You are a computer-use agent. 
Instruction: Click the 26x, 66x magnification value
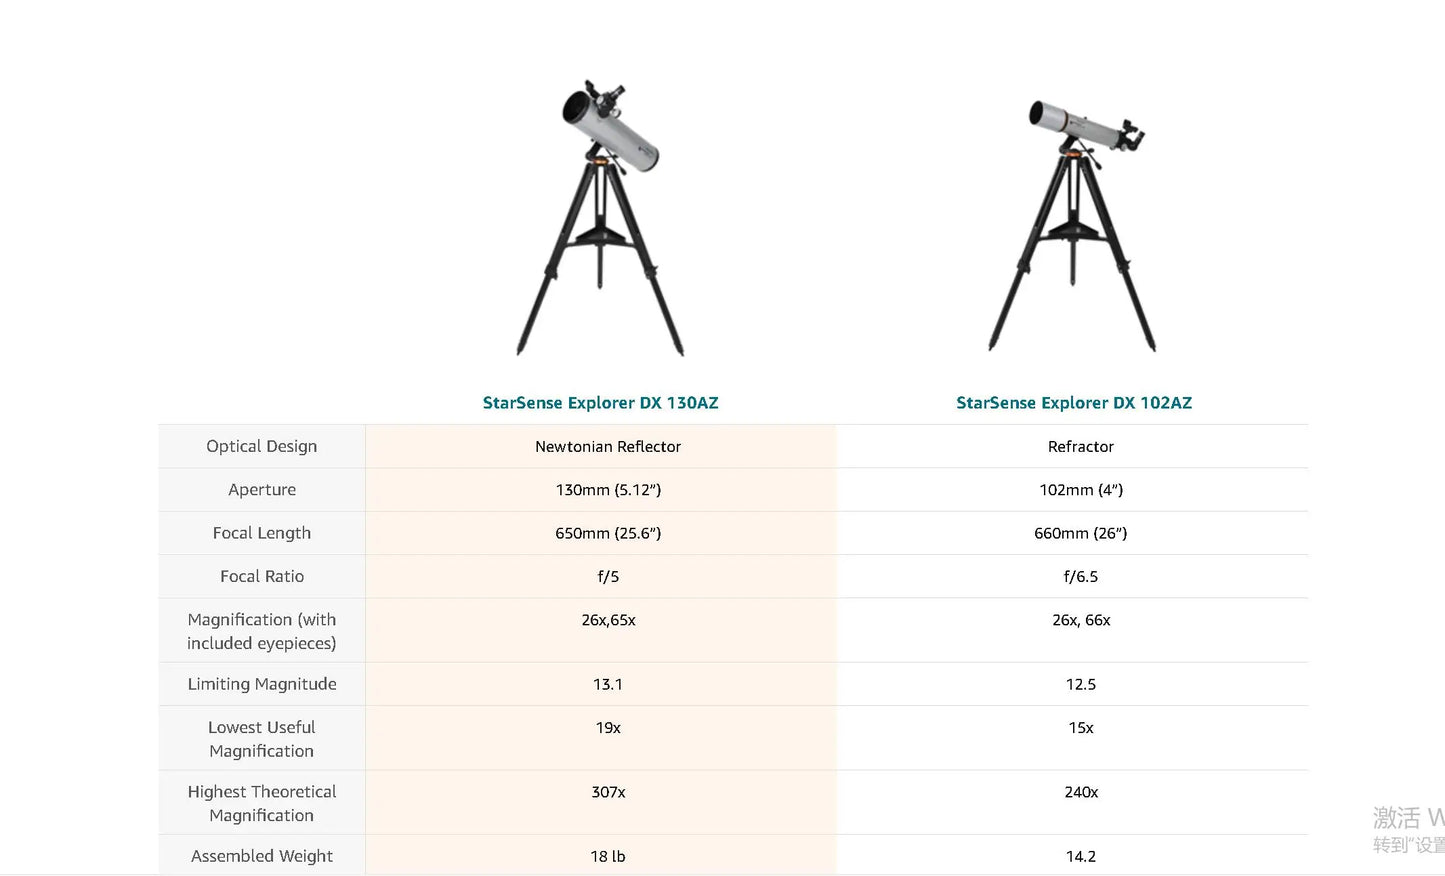[1080, 620]
